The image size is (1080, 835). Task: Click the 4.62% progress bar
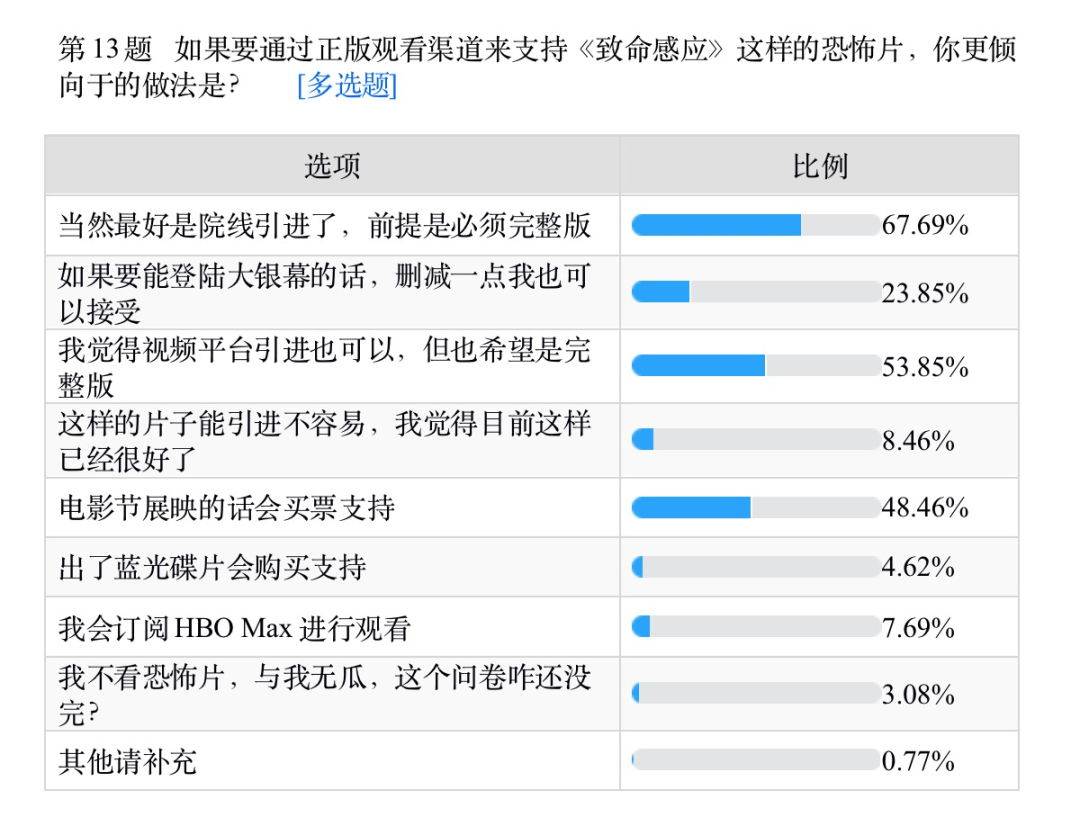pos(755,568)
